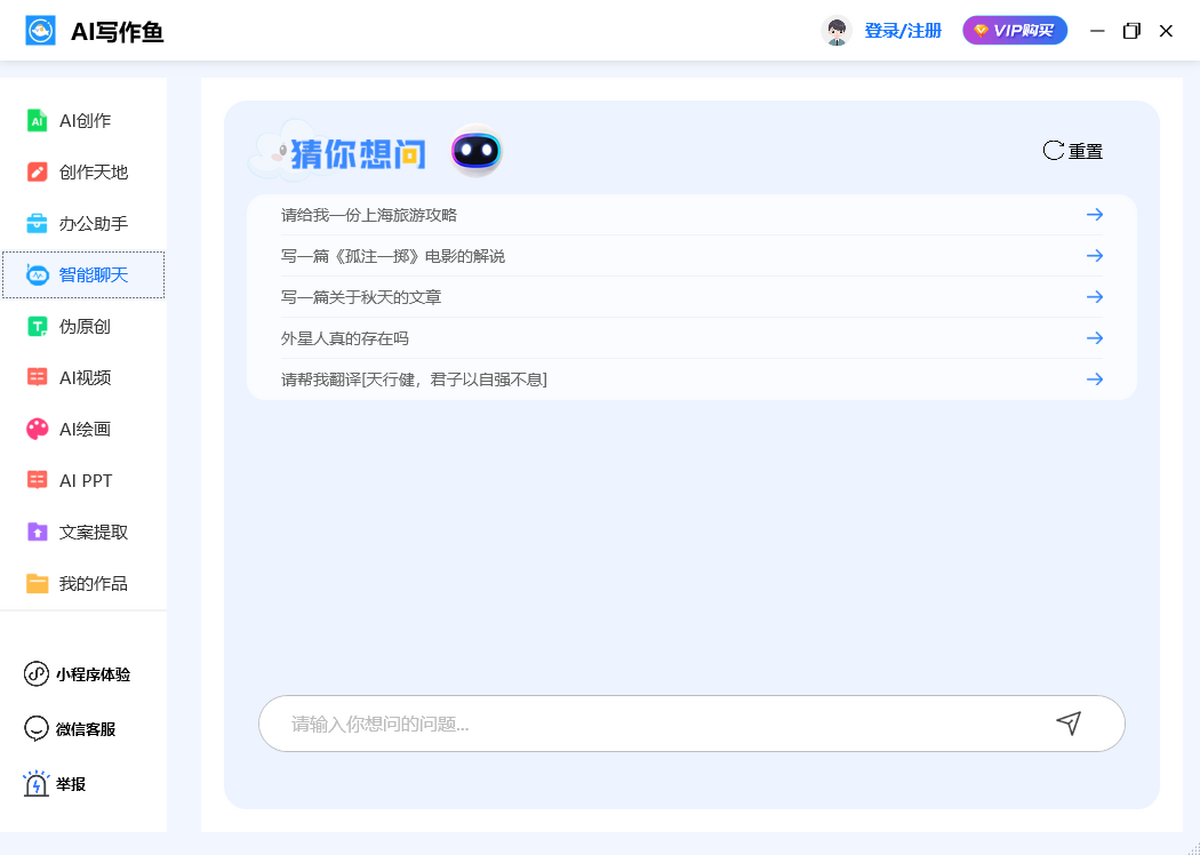
Task: Open the AI绘画 palette icon
Action: pos(37,429)
